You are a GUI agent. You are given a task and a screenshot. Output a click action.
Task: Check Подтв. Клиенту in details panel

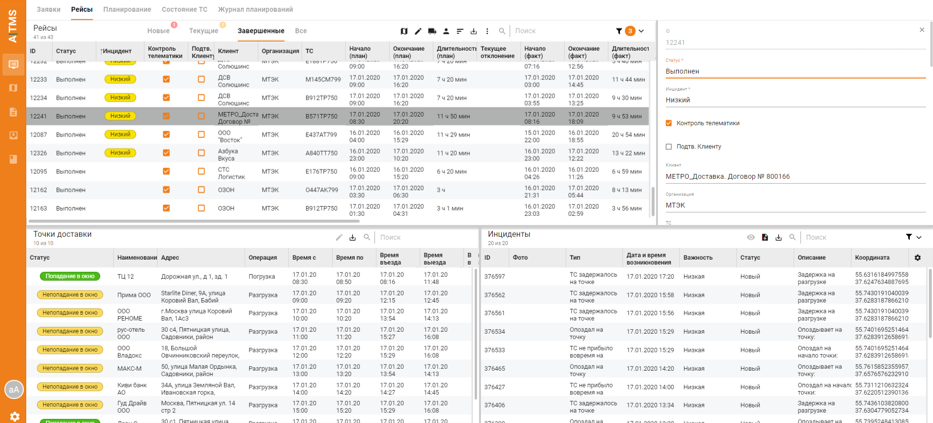(669, 147)
